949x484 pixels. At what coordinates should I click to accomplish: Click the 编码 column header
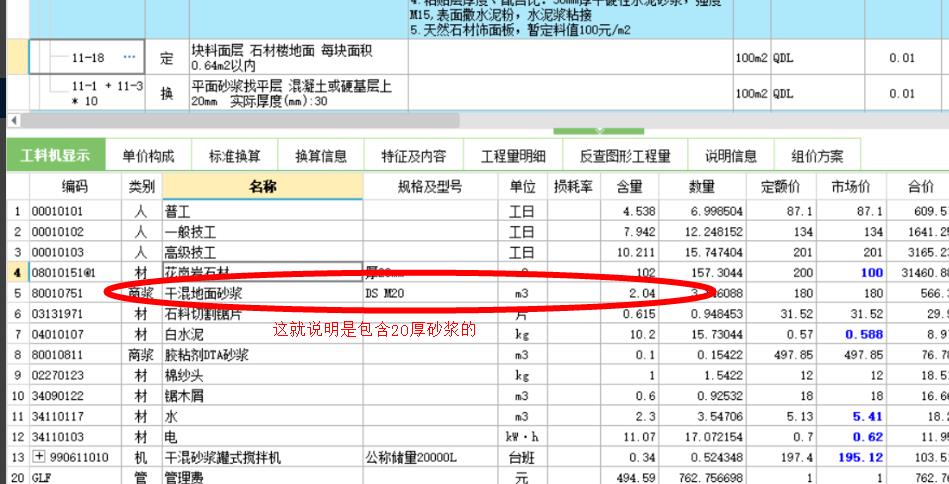tap(75, 186)
